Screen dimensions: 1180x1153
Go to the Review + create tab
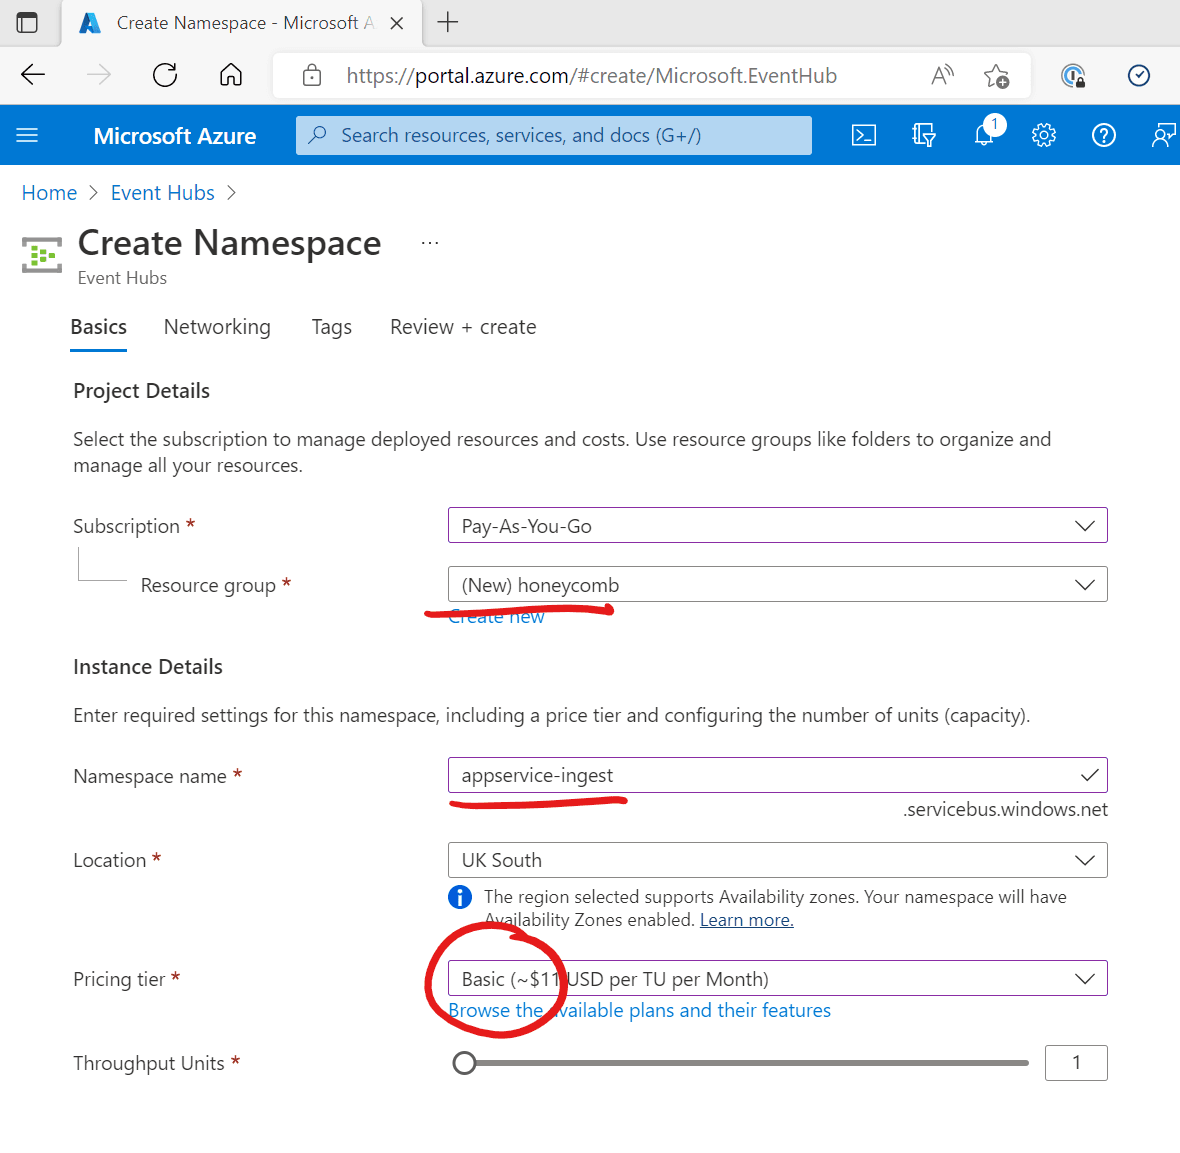point(463,327)
